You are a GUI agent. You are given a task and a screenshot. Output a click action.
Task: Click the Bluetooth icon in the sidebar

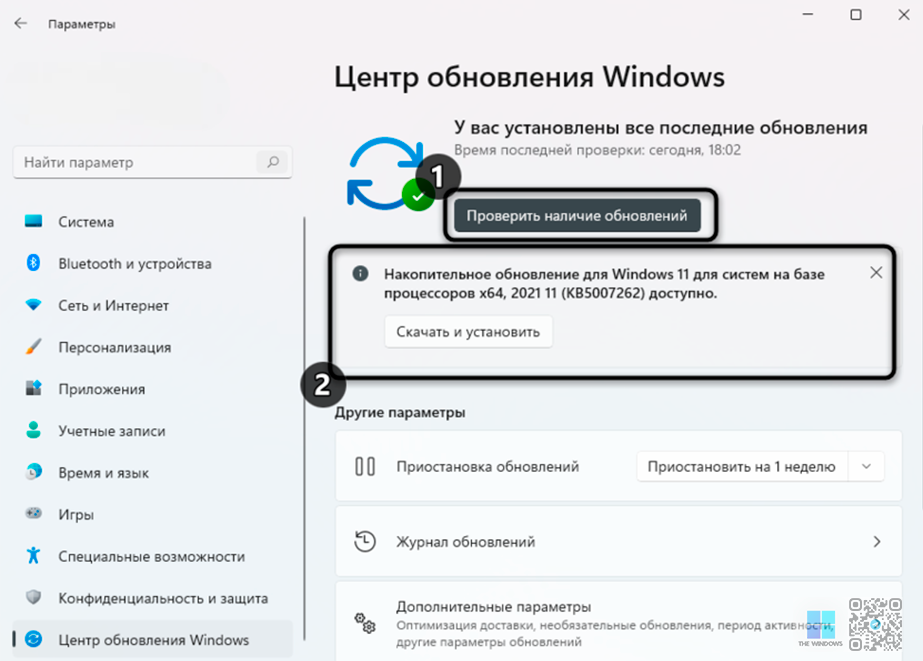click(x=34, y=263)
